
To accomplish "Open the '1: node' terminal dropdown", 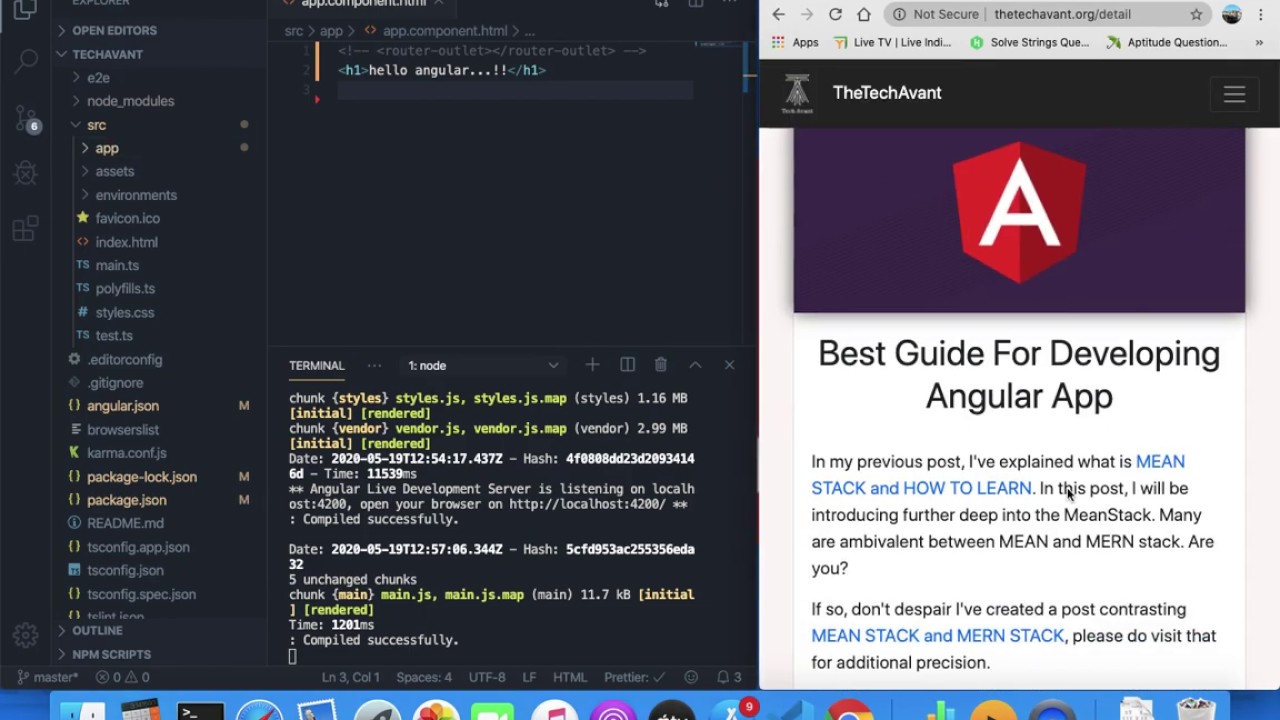I will 484,365.
